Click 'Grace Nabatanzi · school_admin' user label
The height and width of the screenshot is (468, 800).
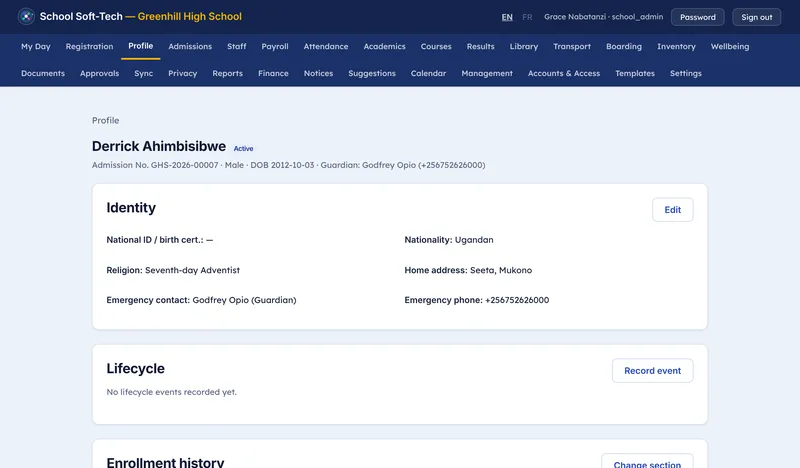pos(604,17)
